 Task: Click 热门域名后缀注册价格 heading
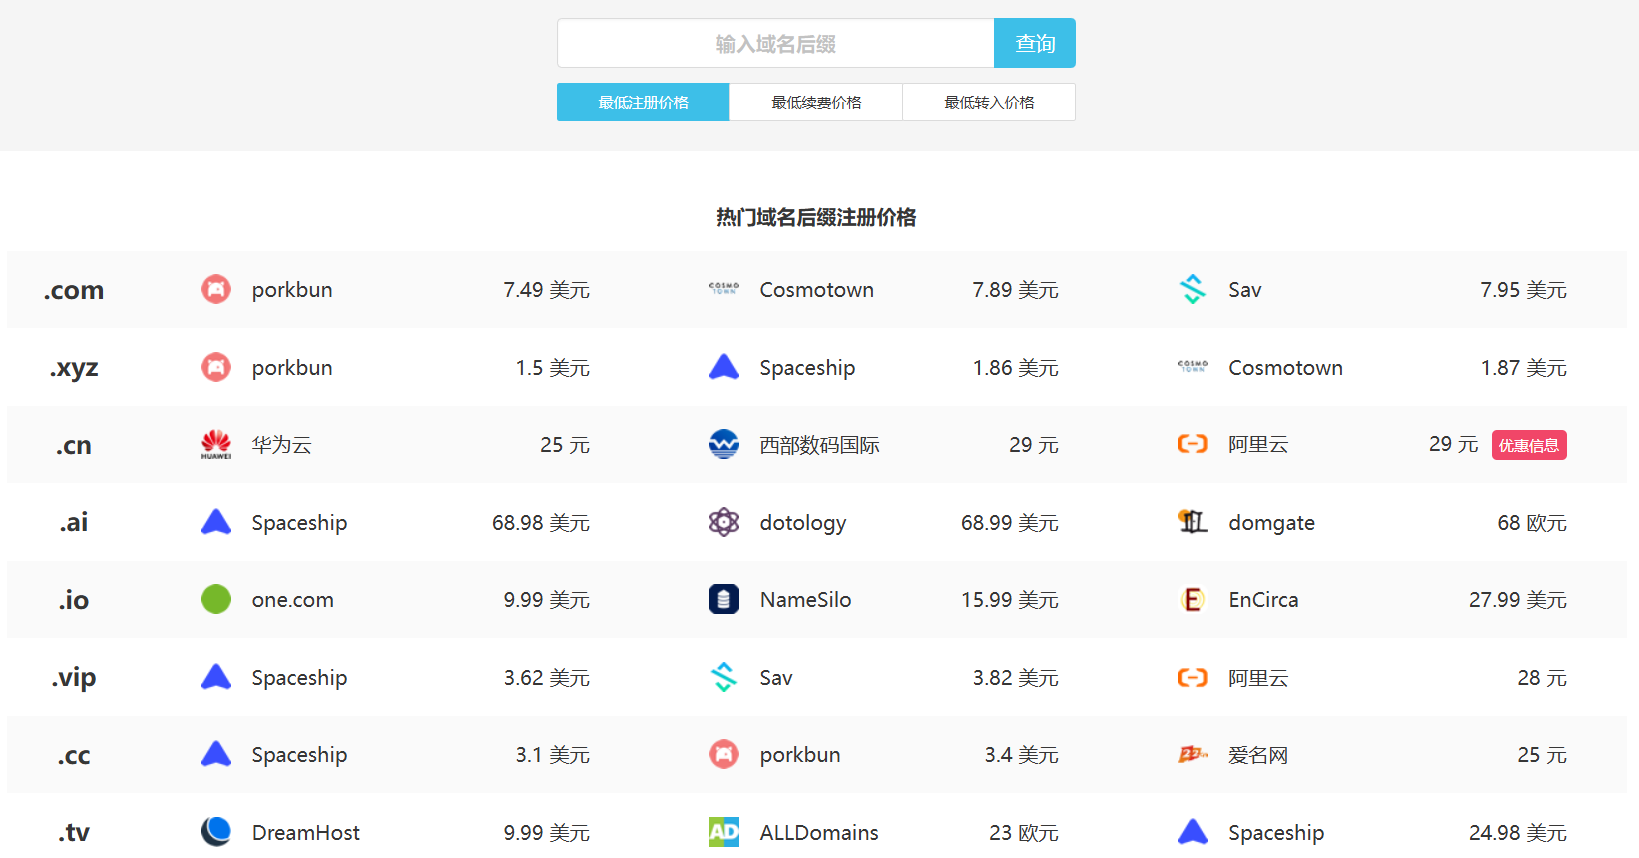[x=816, y=217]
